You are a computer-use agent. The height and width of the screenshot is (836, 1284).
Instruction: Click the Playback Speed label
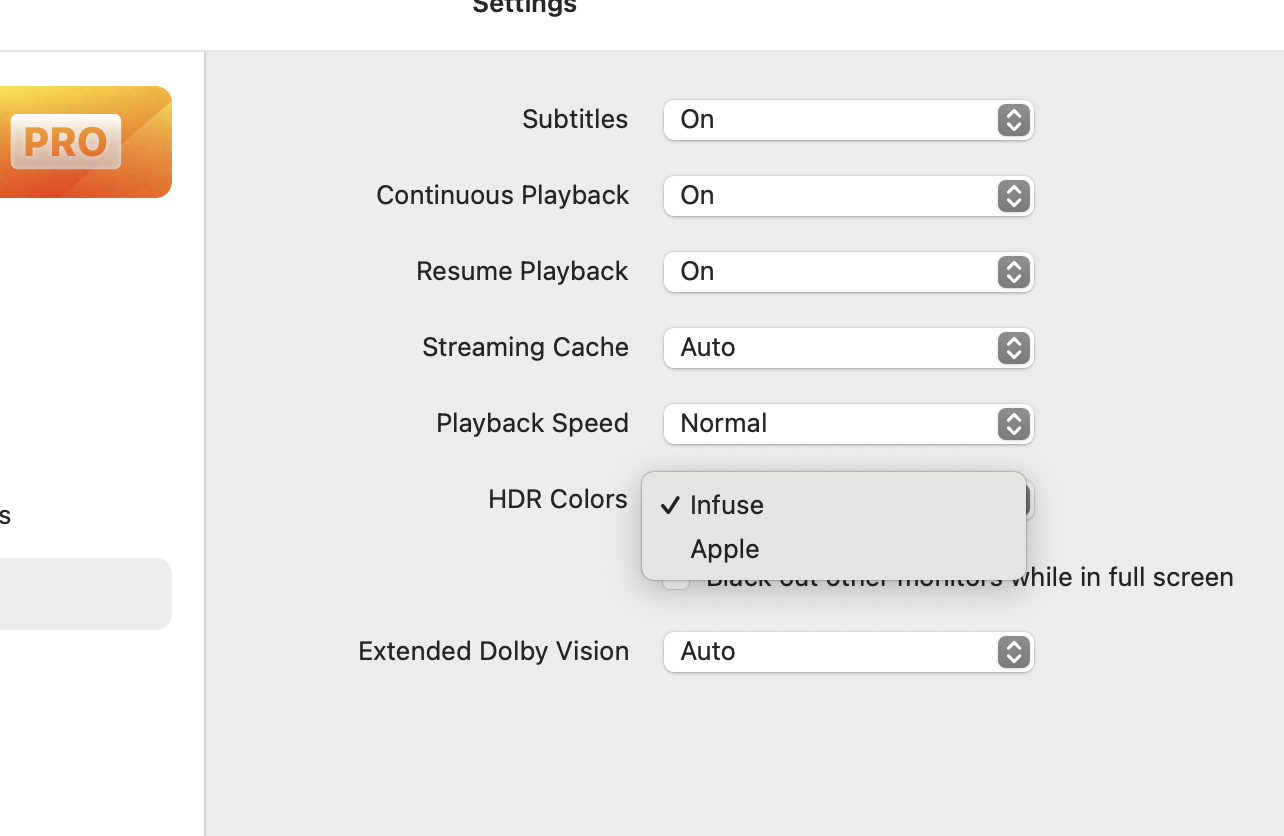coord(532,423)
